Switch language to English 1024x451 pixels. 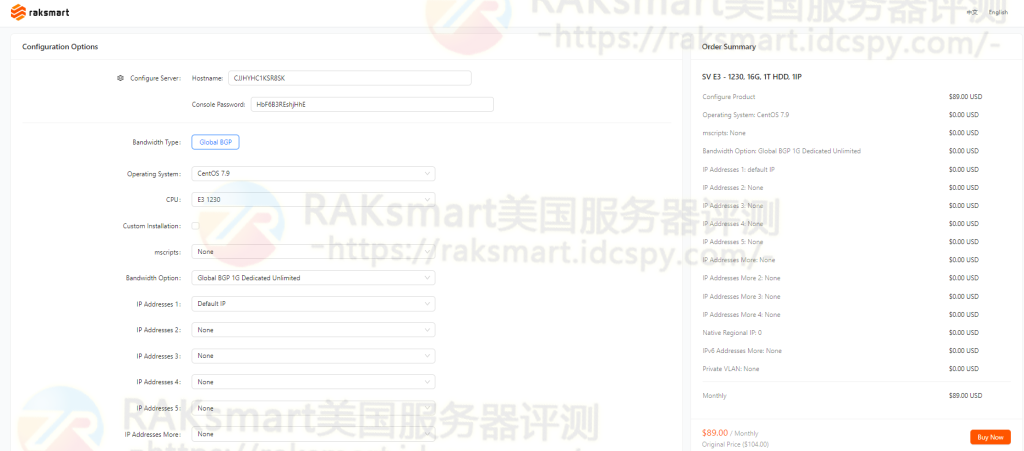998,12
